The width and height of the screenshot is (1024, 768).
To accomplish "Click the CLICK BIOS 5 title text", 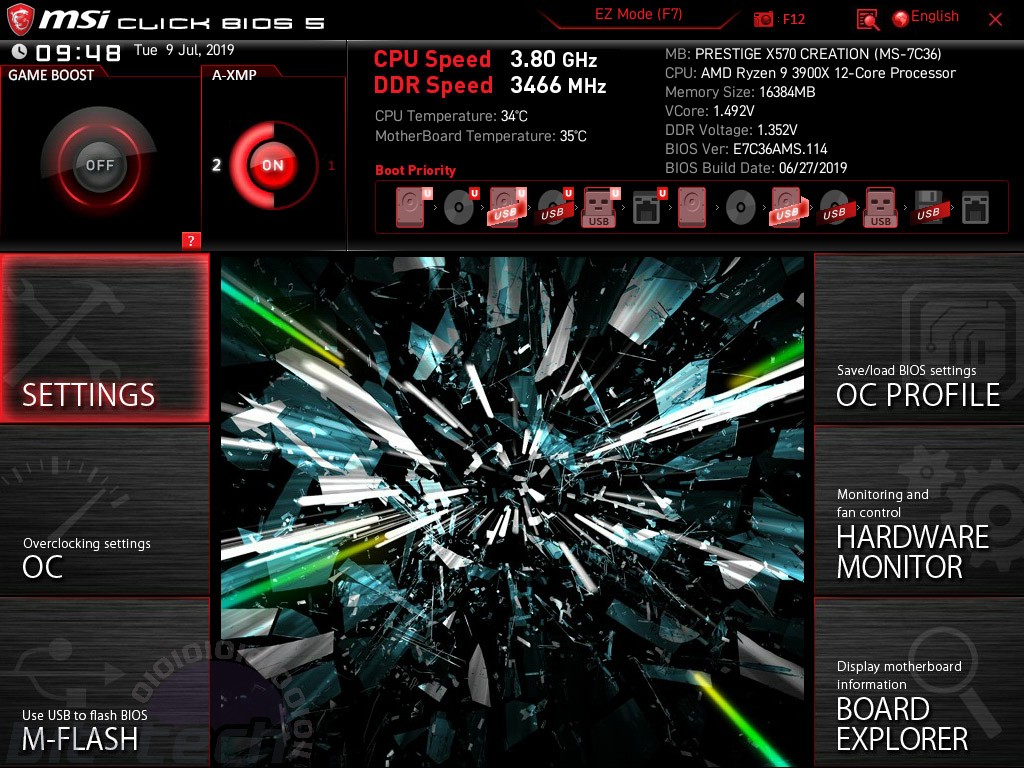I will pos(221,23).
